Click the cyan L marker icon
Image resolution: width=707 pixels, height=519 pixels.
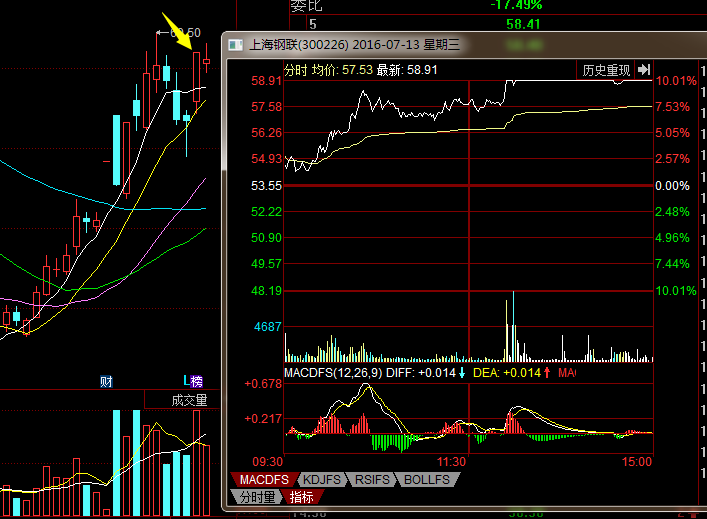point(185,381)
